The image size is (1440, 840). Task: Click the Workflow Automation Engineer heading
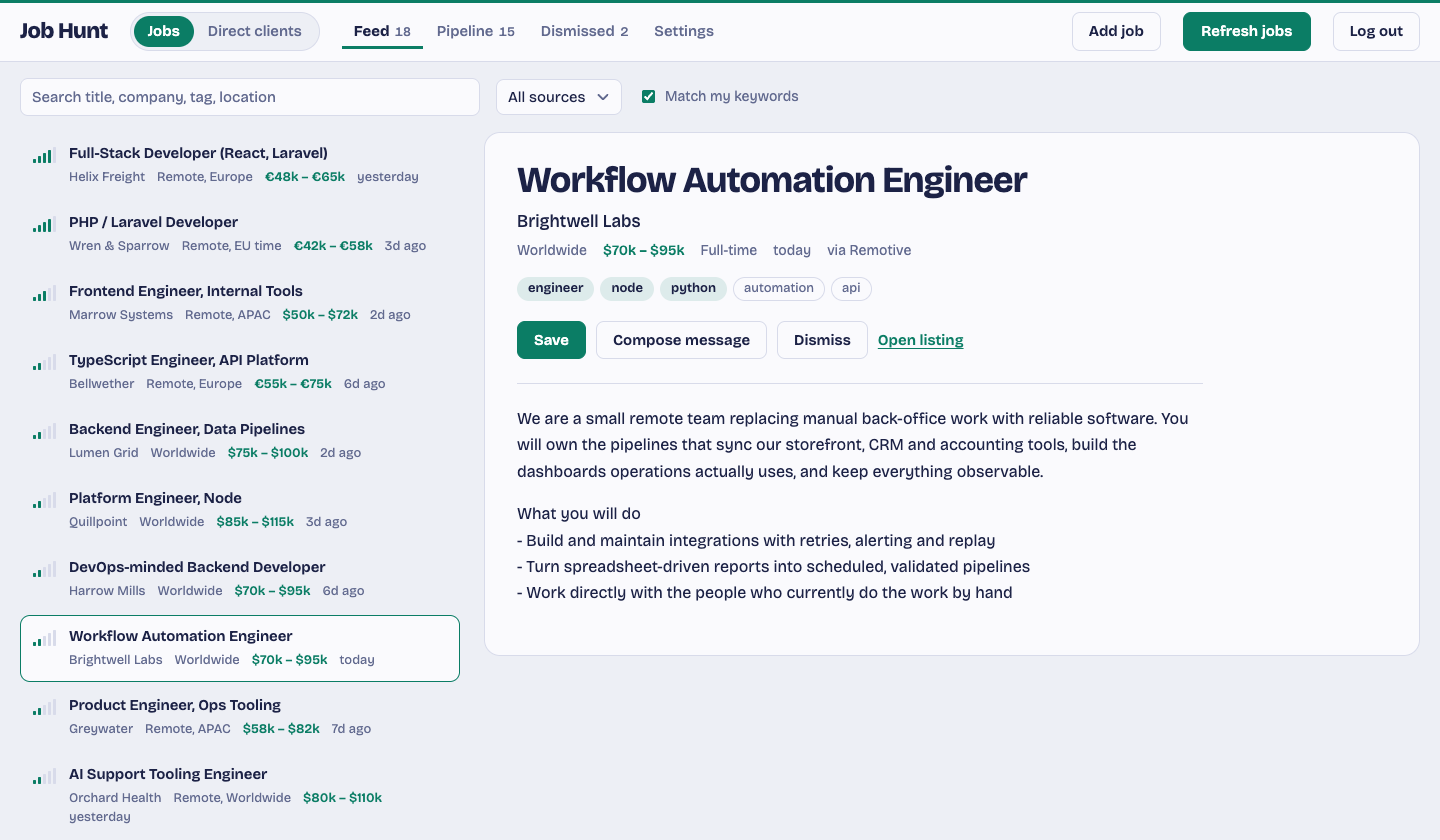click(x=772, y=180)
